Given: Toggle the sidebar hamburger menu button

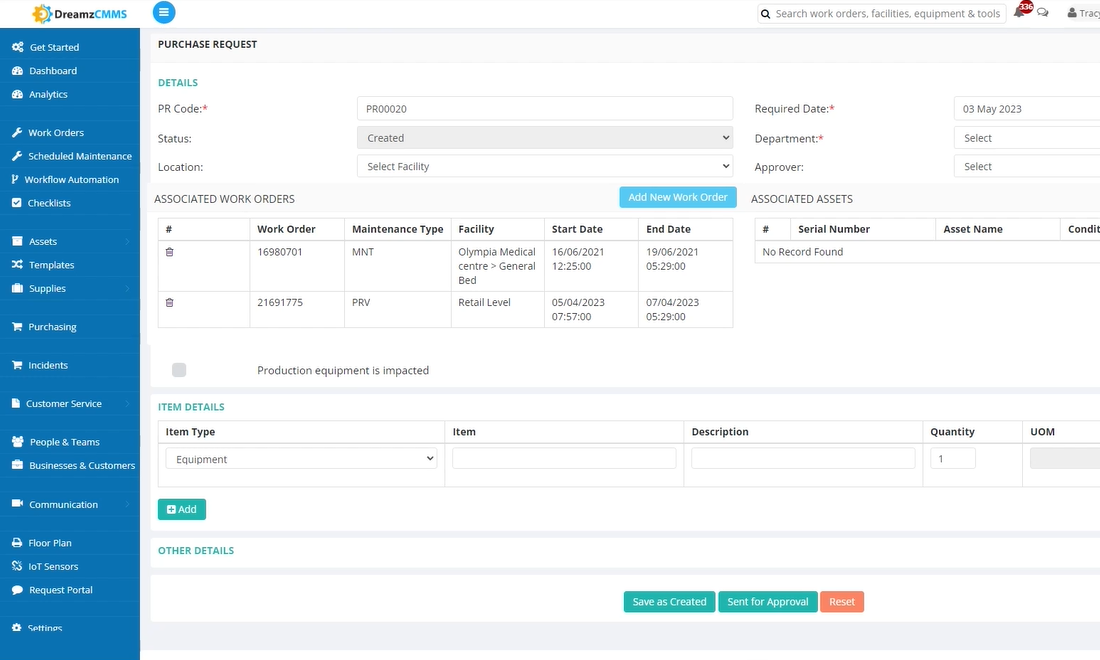Looking at the screenshot, I should click(x=163, y=12).
